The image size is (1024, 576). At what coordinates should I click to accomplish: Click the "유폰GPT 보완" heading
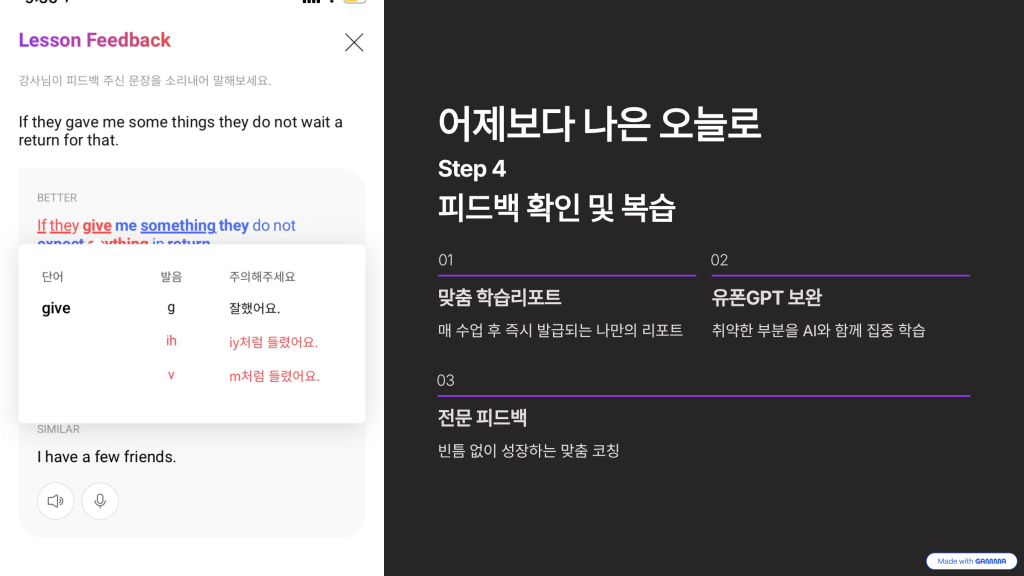[x=767, y=297]
